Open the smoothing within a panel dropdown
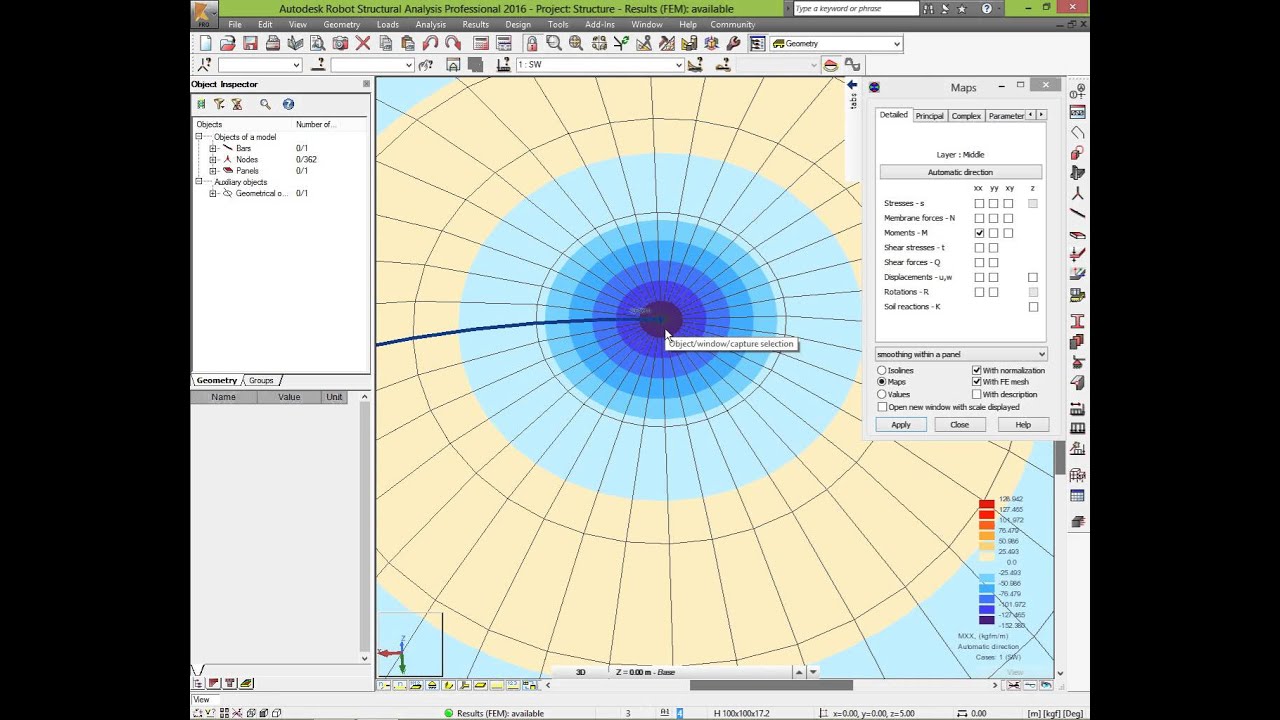Viewport: 1280px width, 720px height. [961, 354]
